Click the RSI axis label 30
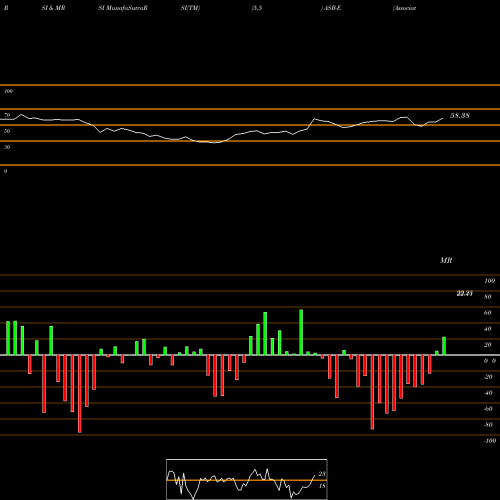This screenshot has width=500, height=500. pos(7,147)
